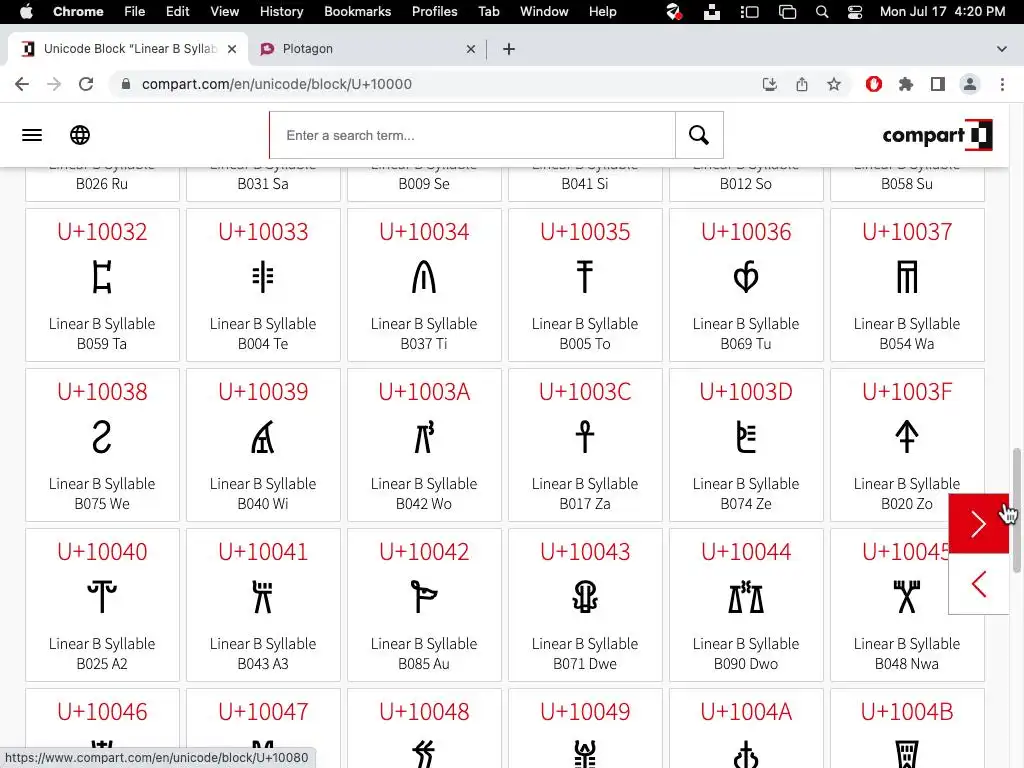Go back with the browser back arrow
The width and height of the screenshot is (1024, 768).
[22, 84]
